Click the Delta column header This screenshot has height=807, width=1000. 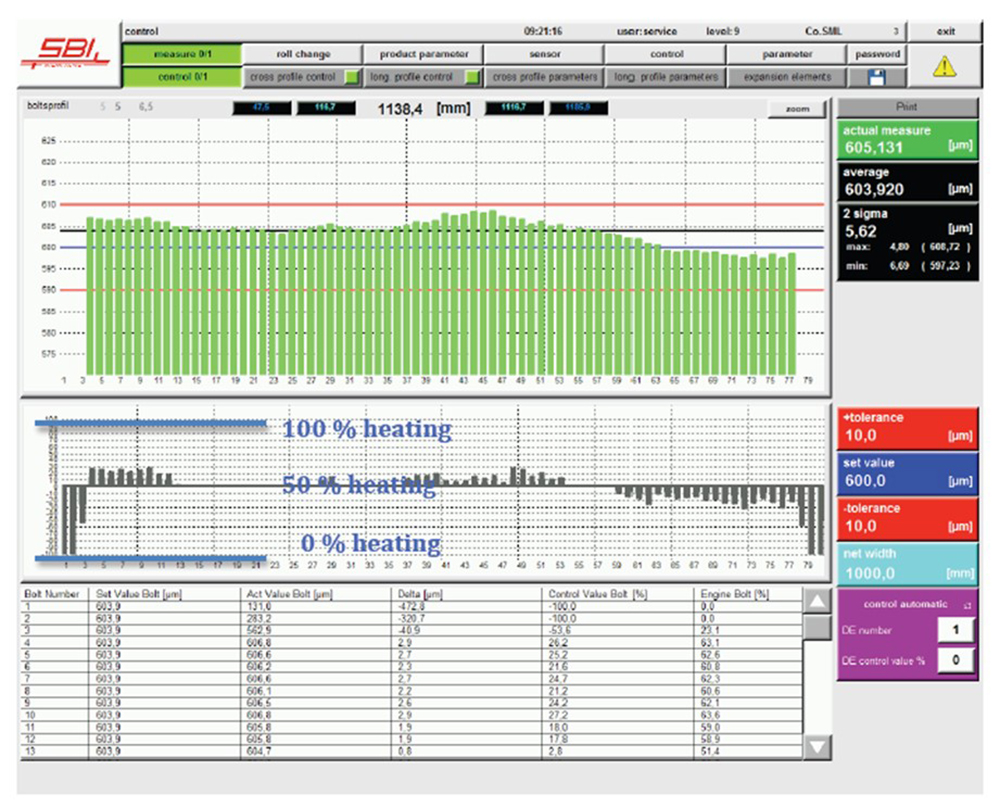pyautogui.click(x=420, y=594)
